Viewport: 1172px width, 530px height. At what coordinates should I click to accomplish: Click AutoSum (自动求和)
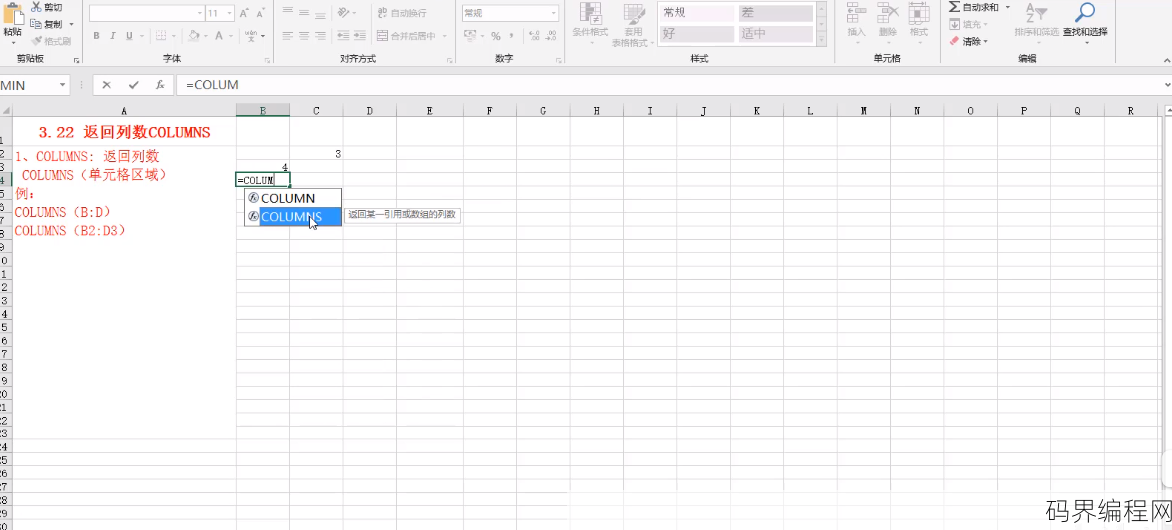tap(974, 7)
